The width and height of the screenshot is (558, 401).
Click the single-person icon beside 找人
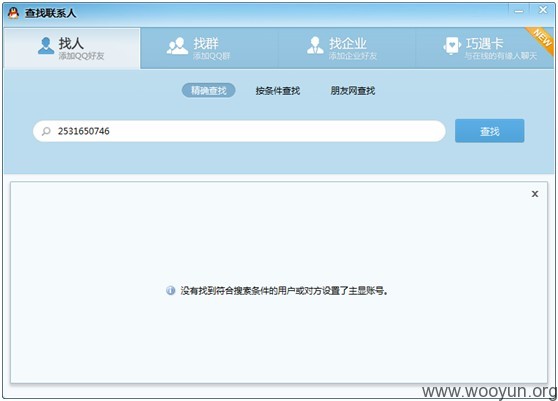pyautogui.click(x=46, y=46)
